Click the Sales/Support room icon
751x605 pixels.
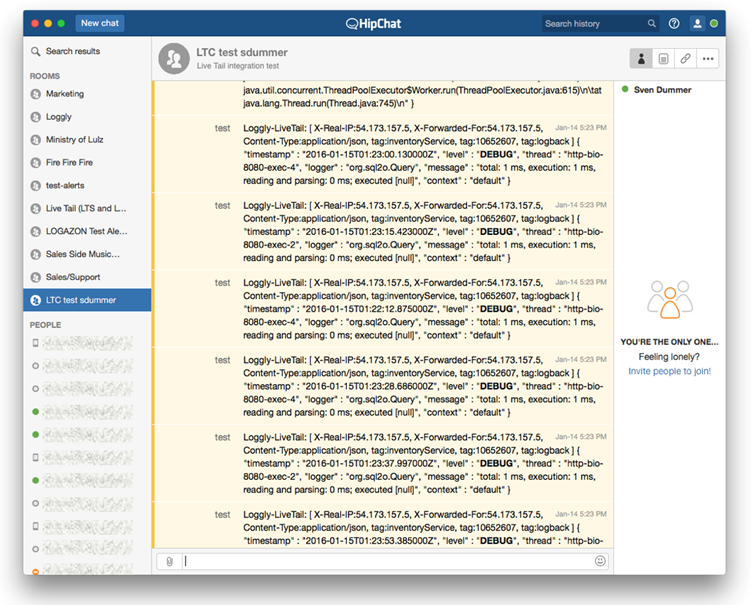coord(35,277)
